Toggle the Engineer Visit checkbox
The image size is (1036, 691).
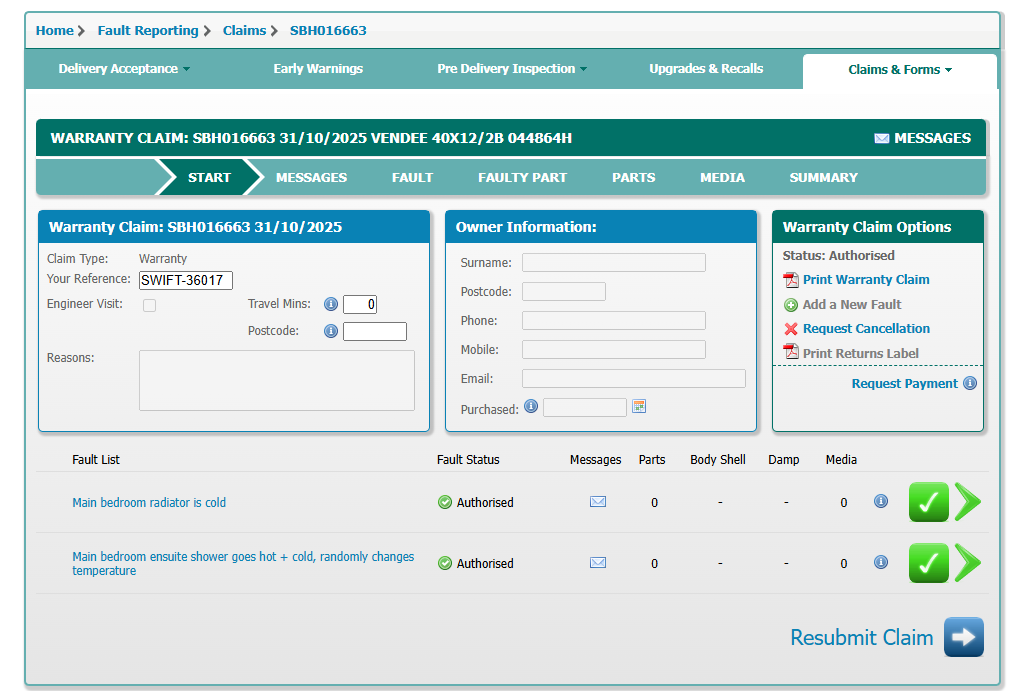click(149, 305)
